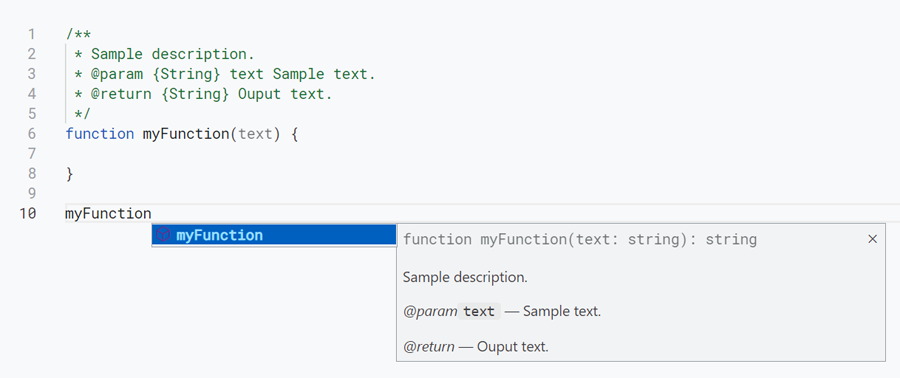Screen dimensions: 900x378
Task: Click the closing brace on line 8
Action: click(70, 173)
